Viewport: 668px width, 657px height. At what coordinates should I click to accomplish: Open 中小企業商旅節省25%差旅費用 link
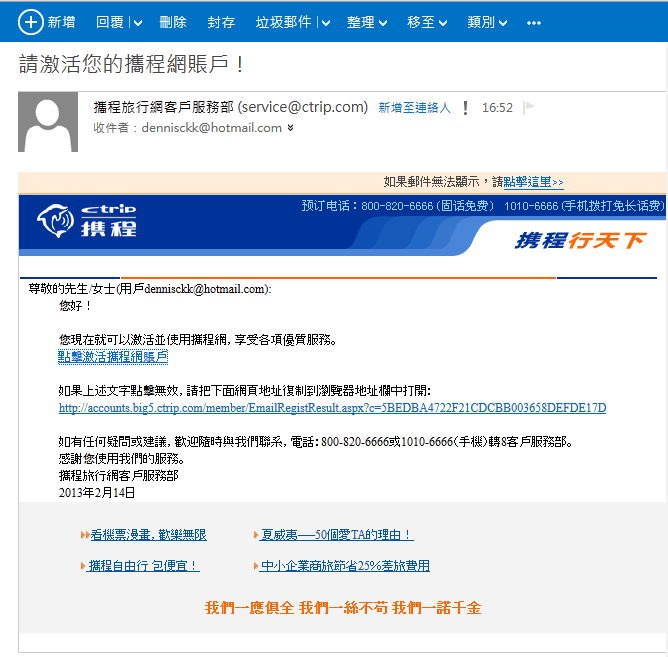345,566
